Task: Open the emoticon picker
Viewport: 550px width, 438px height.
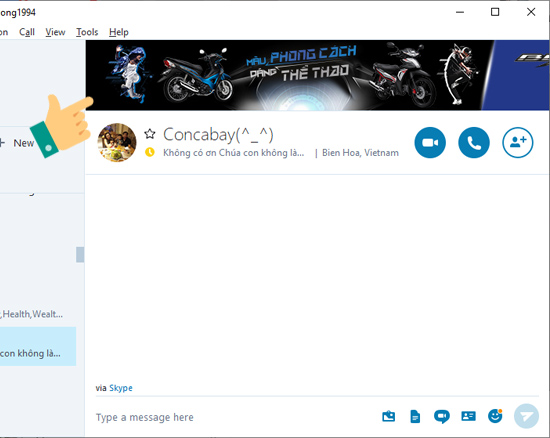Action: pyautogui.click(x=495, y=416)
